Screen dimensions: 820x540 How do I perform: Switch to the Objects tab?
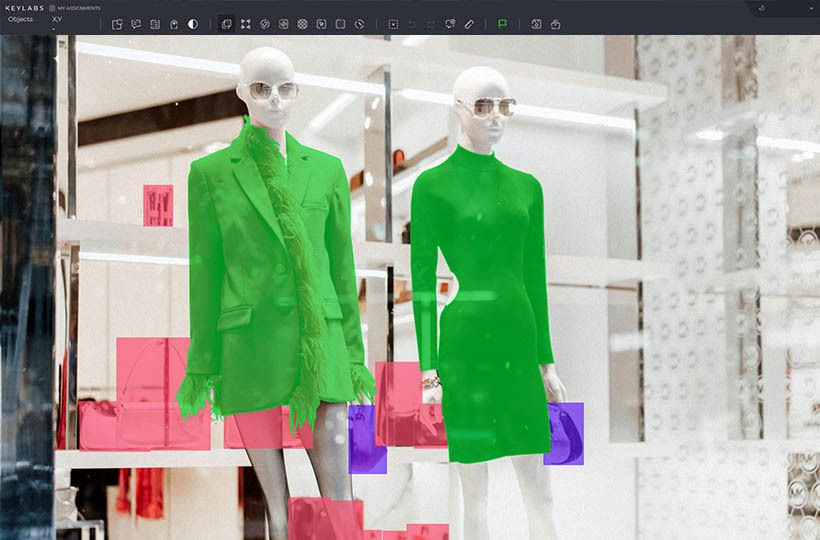(20, 19)
